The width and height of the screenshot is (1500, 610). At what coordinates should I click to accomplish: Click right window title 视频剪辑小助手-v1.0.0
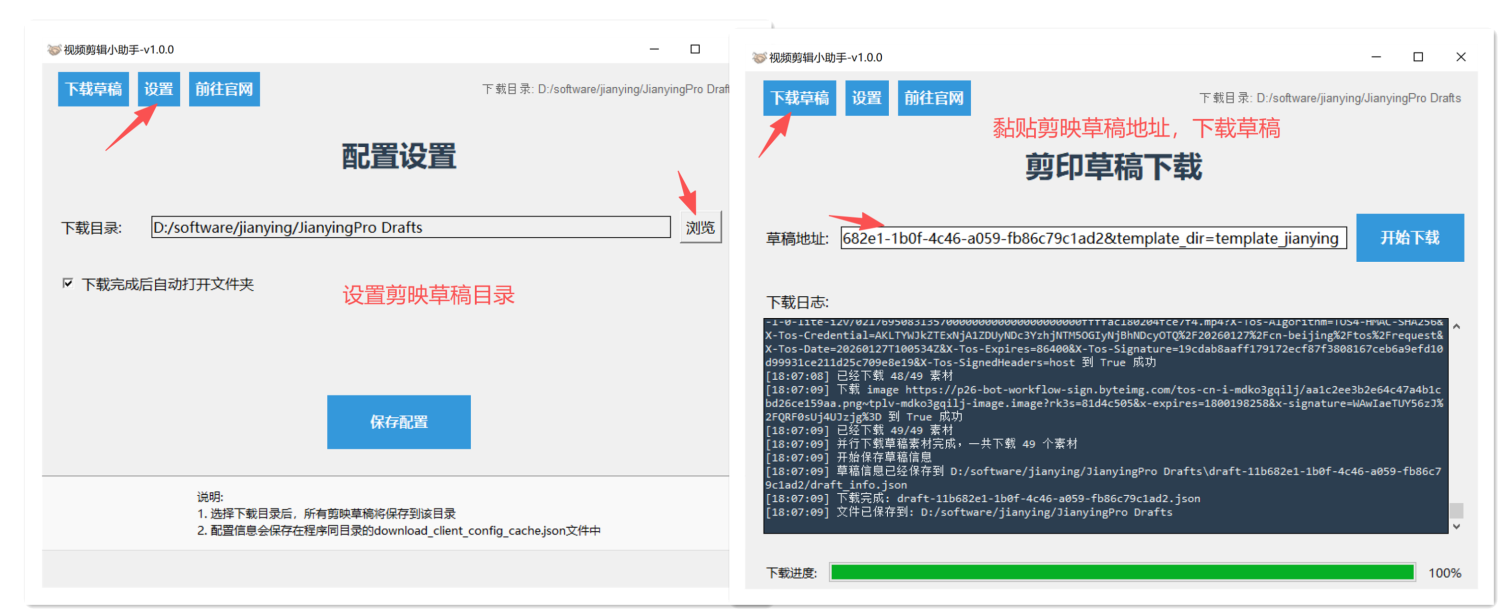coord(825,58)
